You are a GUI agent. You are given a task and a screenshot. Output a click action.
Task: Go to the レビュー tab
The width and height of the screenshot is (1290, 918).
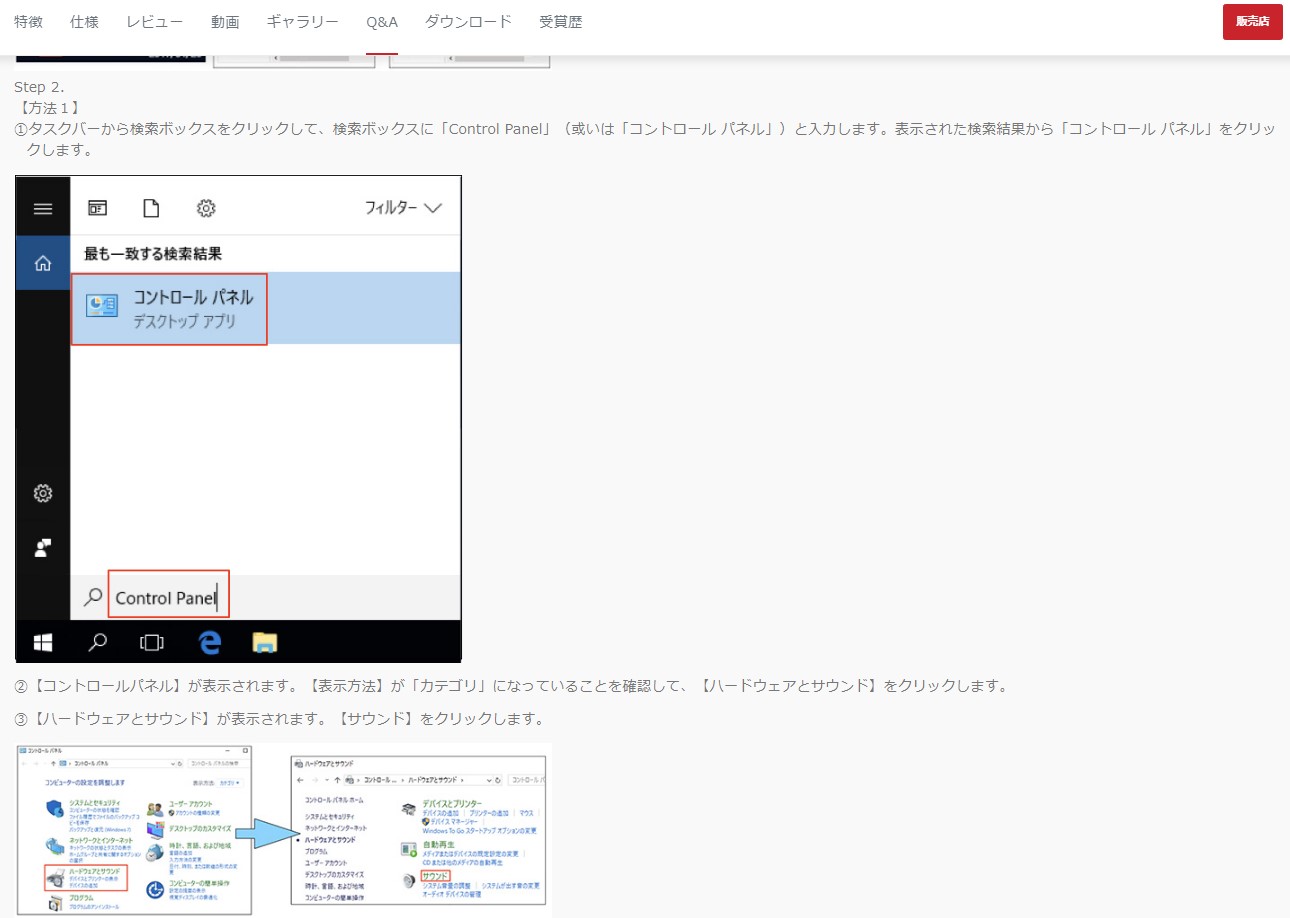click(x=154, y=21)
